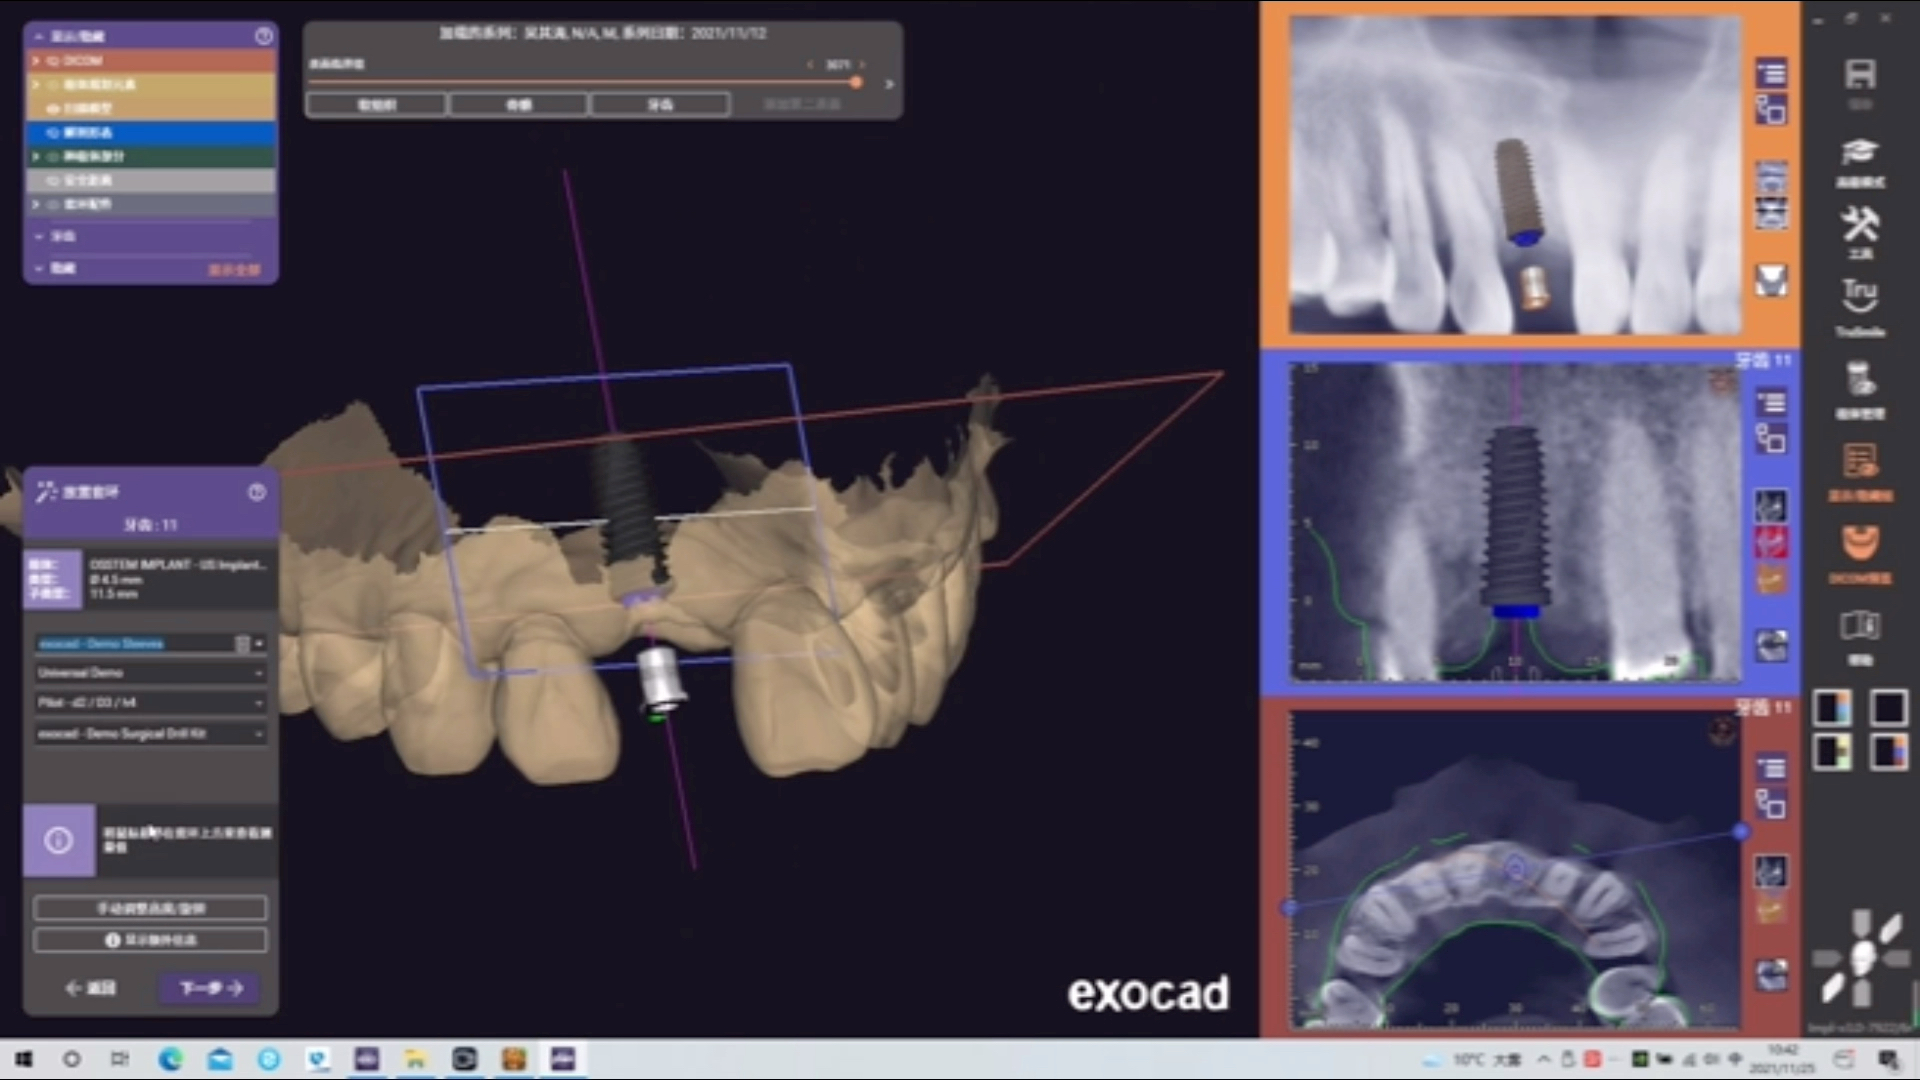Open the exocad Demo Surgical Drill Kit dropdown
The width and height of the screenshot is (1920, 1080).
[150, 734]
